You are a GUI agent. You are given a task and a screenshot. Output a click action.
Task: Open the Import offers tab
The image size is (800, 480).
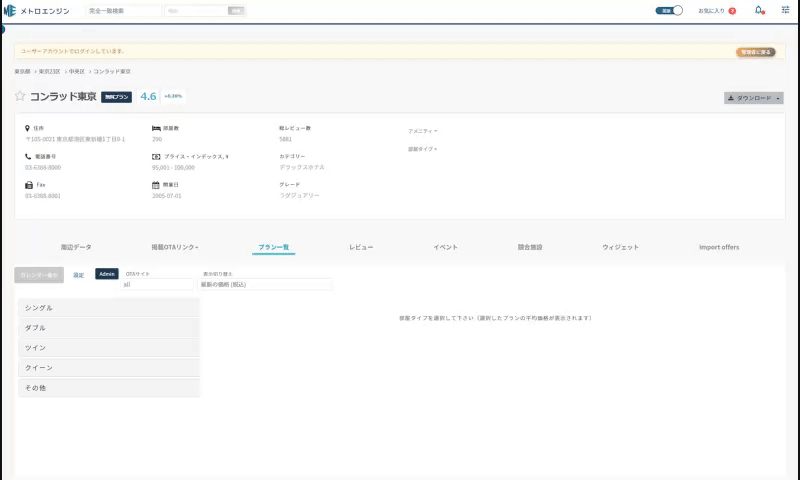click(718, 247)
